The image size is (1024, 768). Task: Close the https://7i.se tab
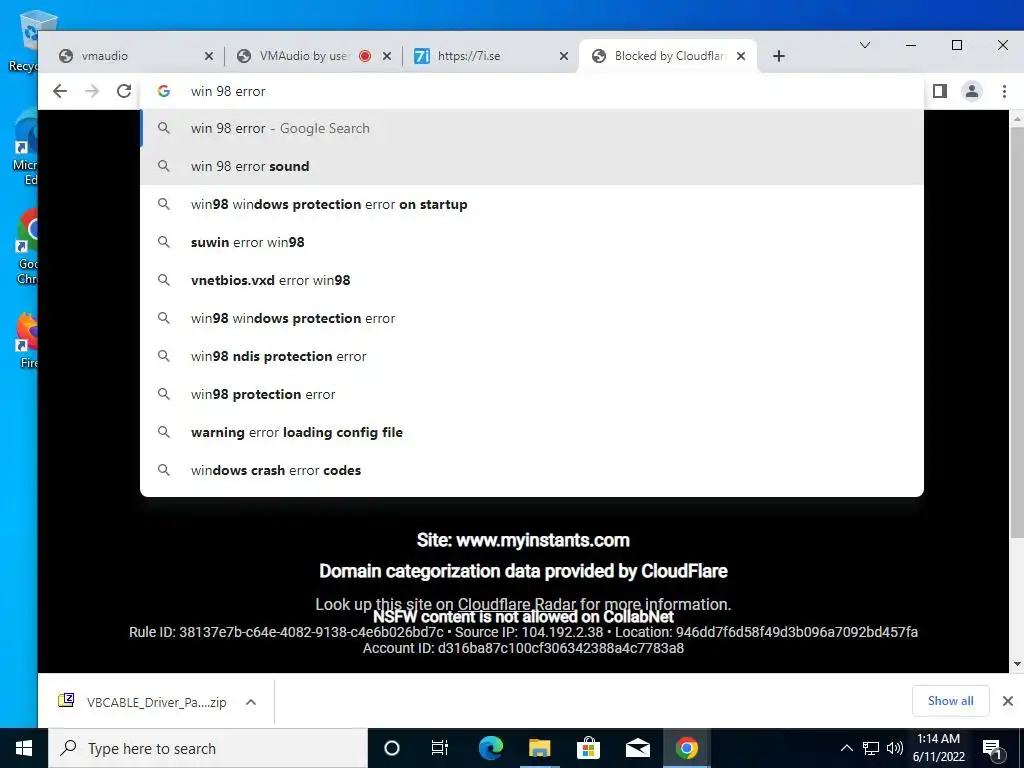[564, 56]
